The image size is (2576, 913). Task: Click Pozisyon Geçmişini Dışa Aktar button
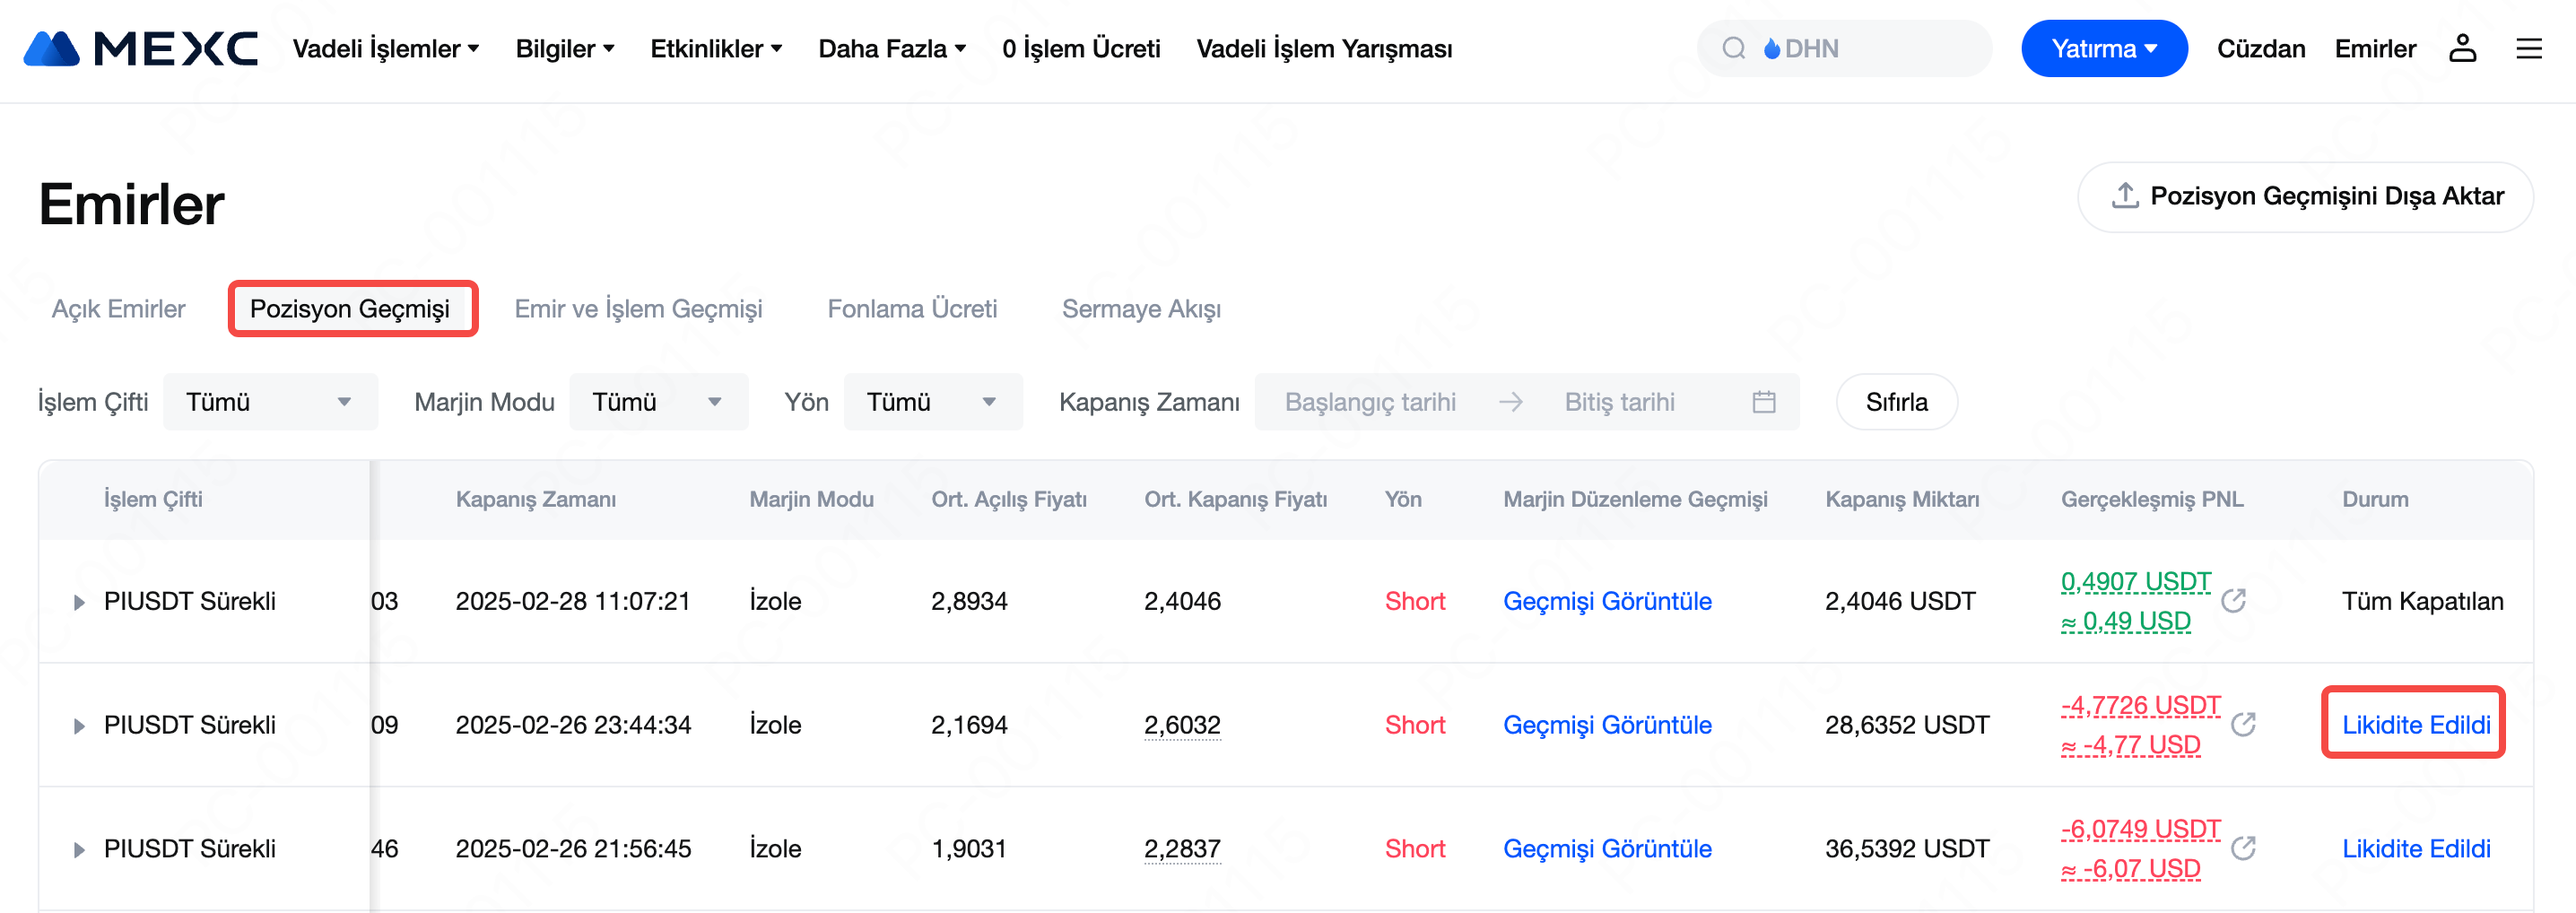[2305, 197]
